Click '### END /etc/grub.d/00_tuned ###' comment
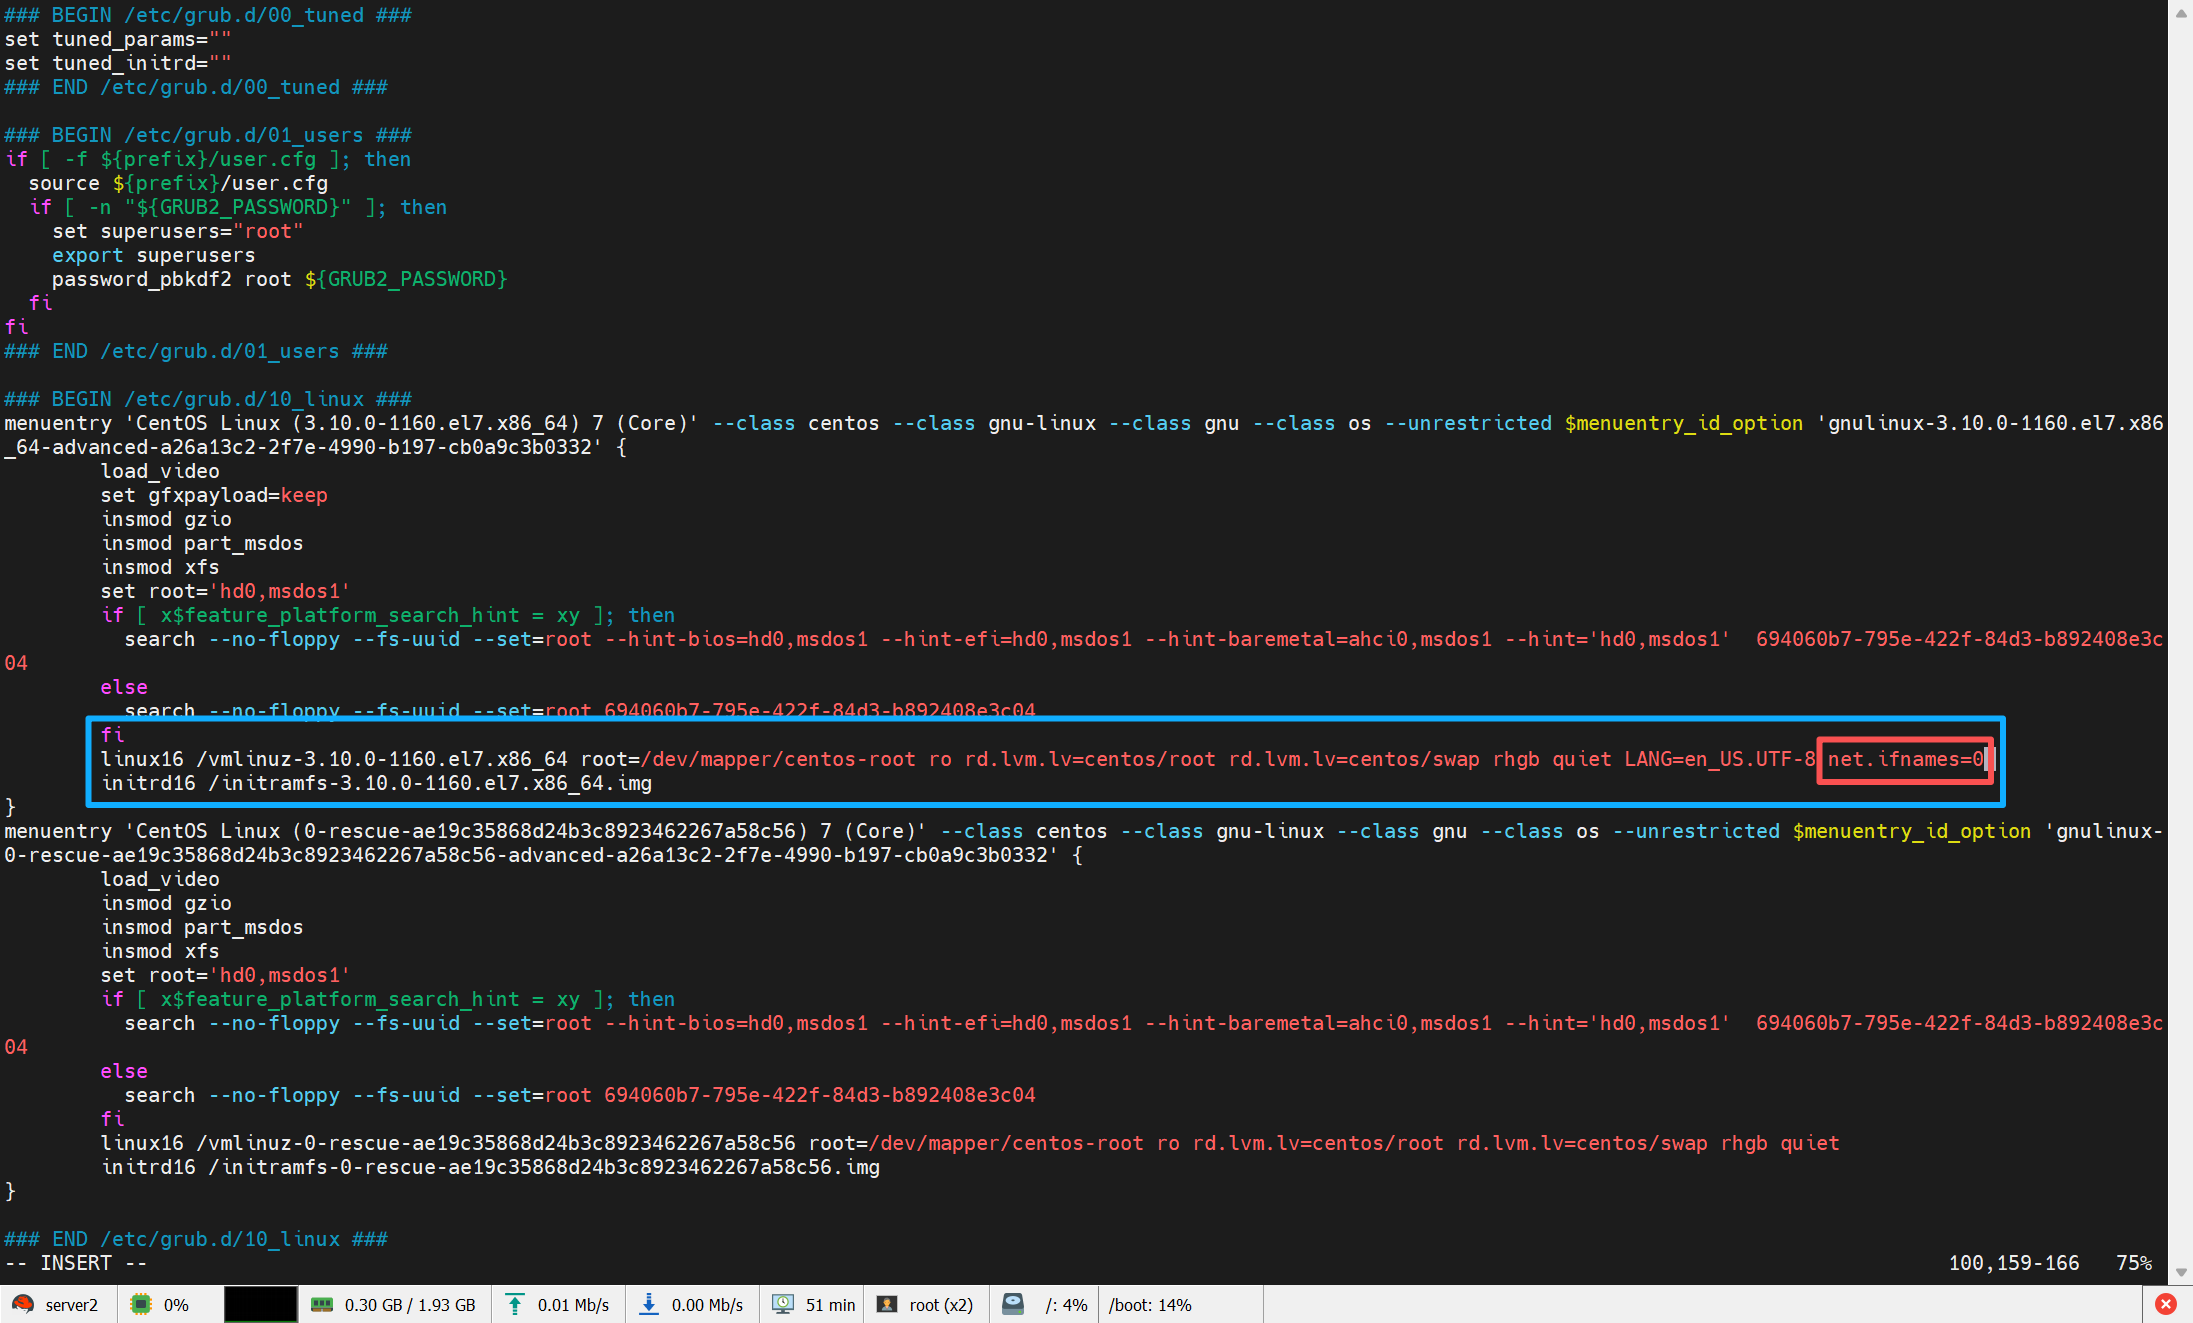2193x1323 pixels. pos(196,87)
